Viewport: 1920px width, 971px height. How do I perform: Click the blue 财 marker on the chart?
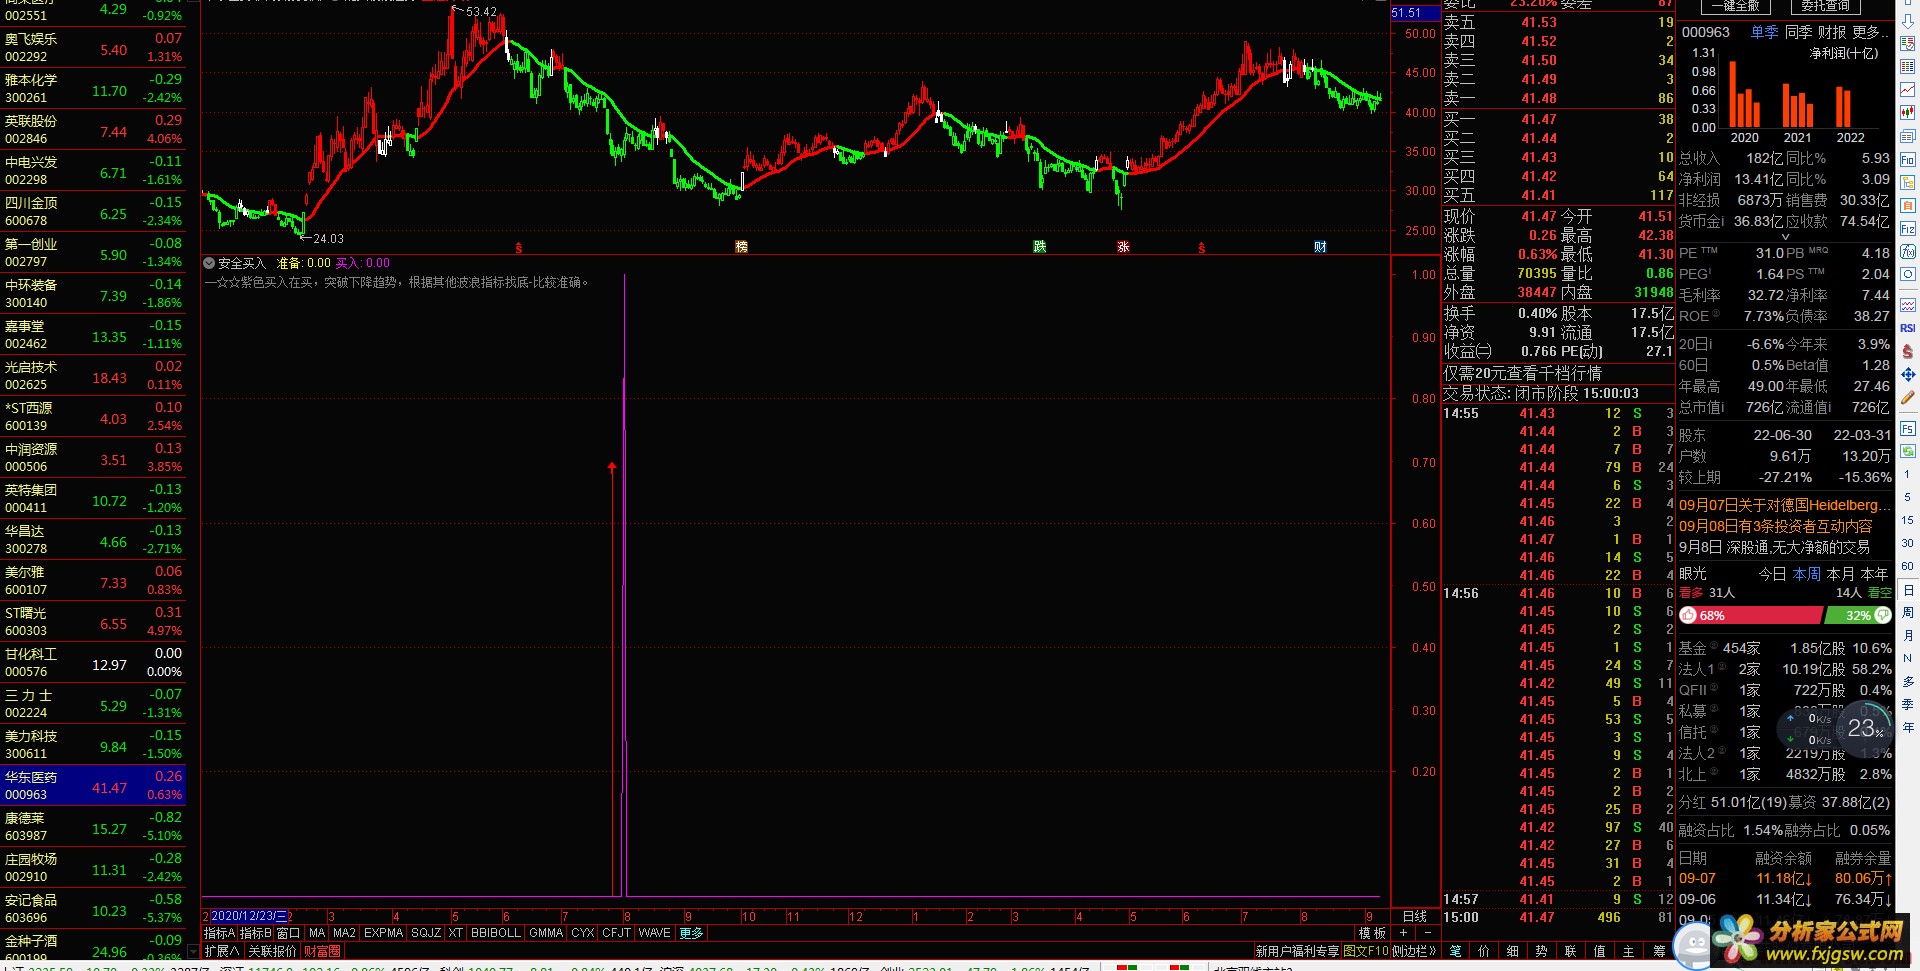point(1320,246)
